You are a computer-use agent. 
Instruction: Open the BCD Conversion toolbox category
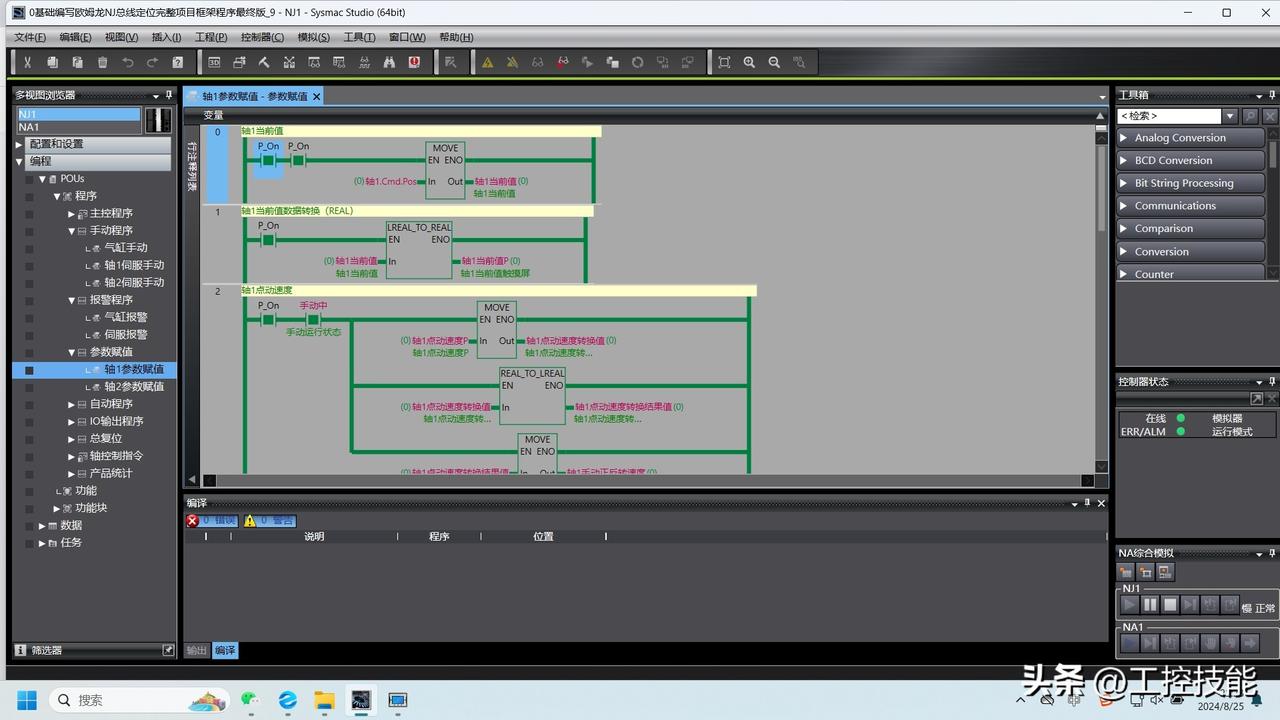coord(1190,160)
